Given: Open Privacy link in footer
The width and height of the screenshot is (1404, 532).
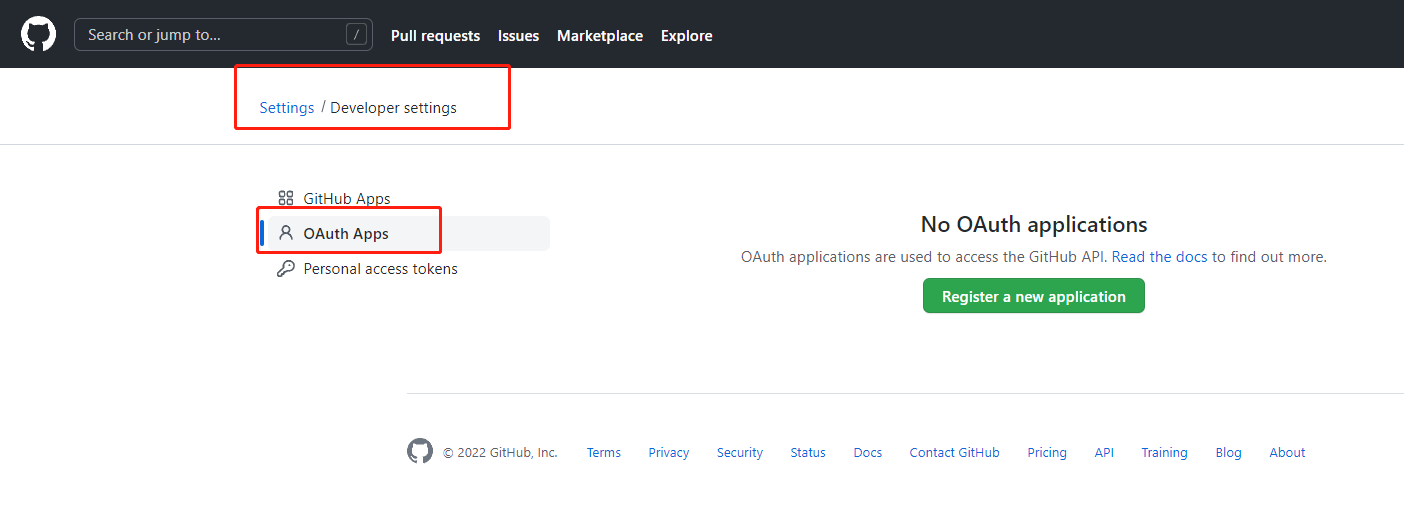Looking at the screenshot, I should click(669, 453).
